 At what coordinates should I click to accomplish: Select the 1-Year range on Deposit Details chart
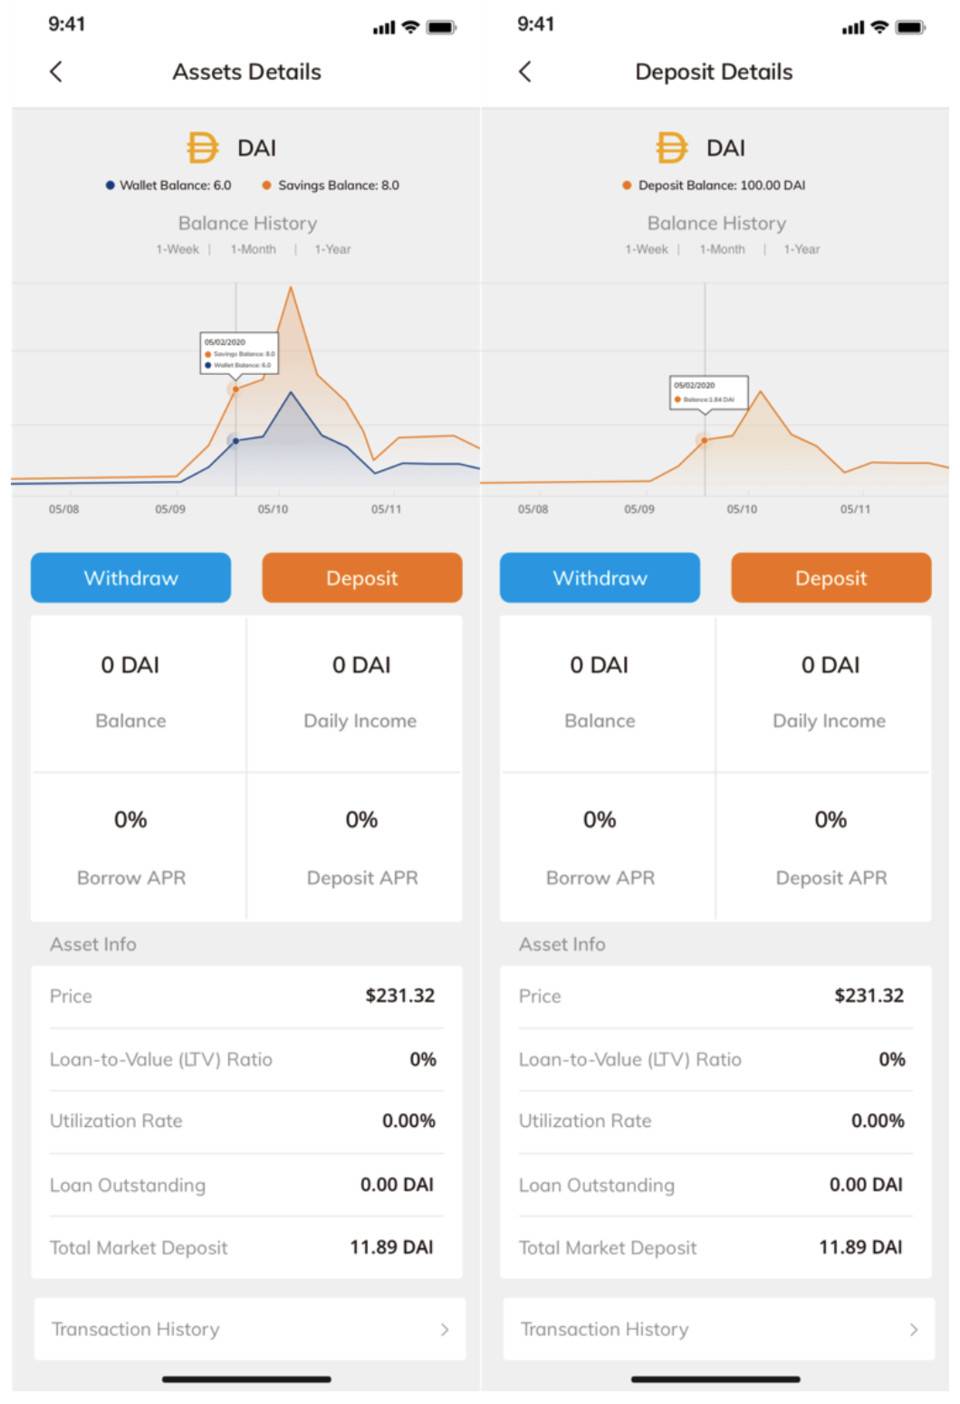pyautogui.click(x=801, y=249)
